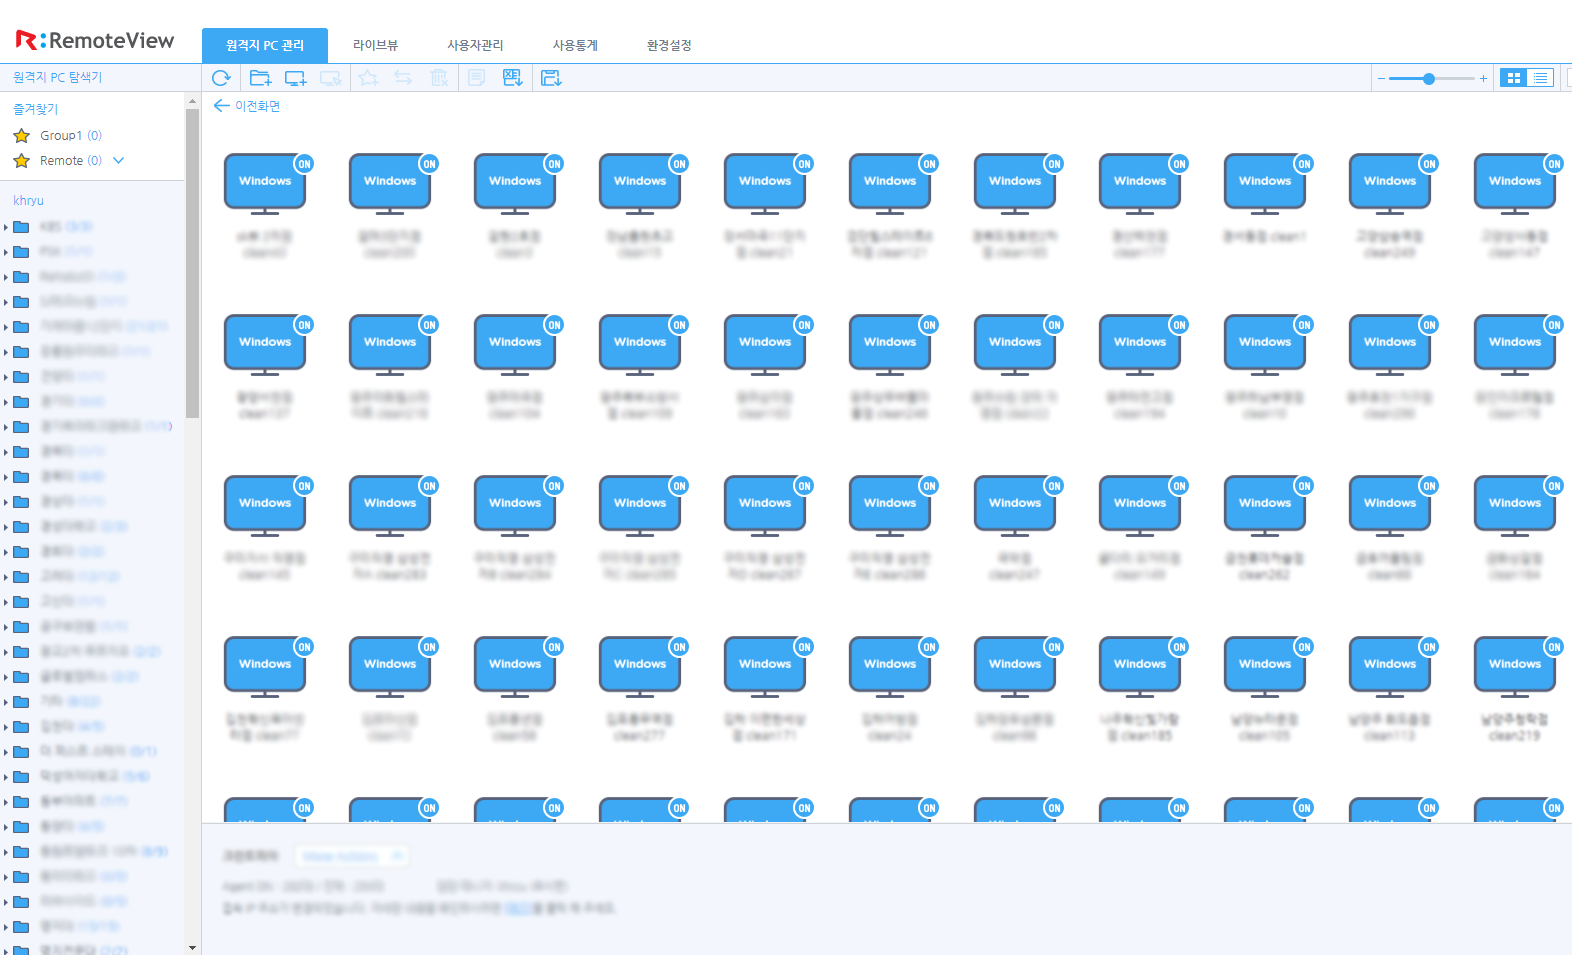Click the 즐겨찾기 favorites heading
Screen dimensions: 1572x955
(x=35, y=109)
